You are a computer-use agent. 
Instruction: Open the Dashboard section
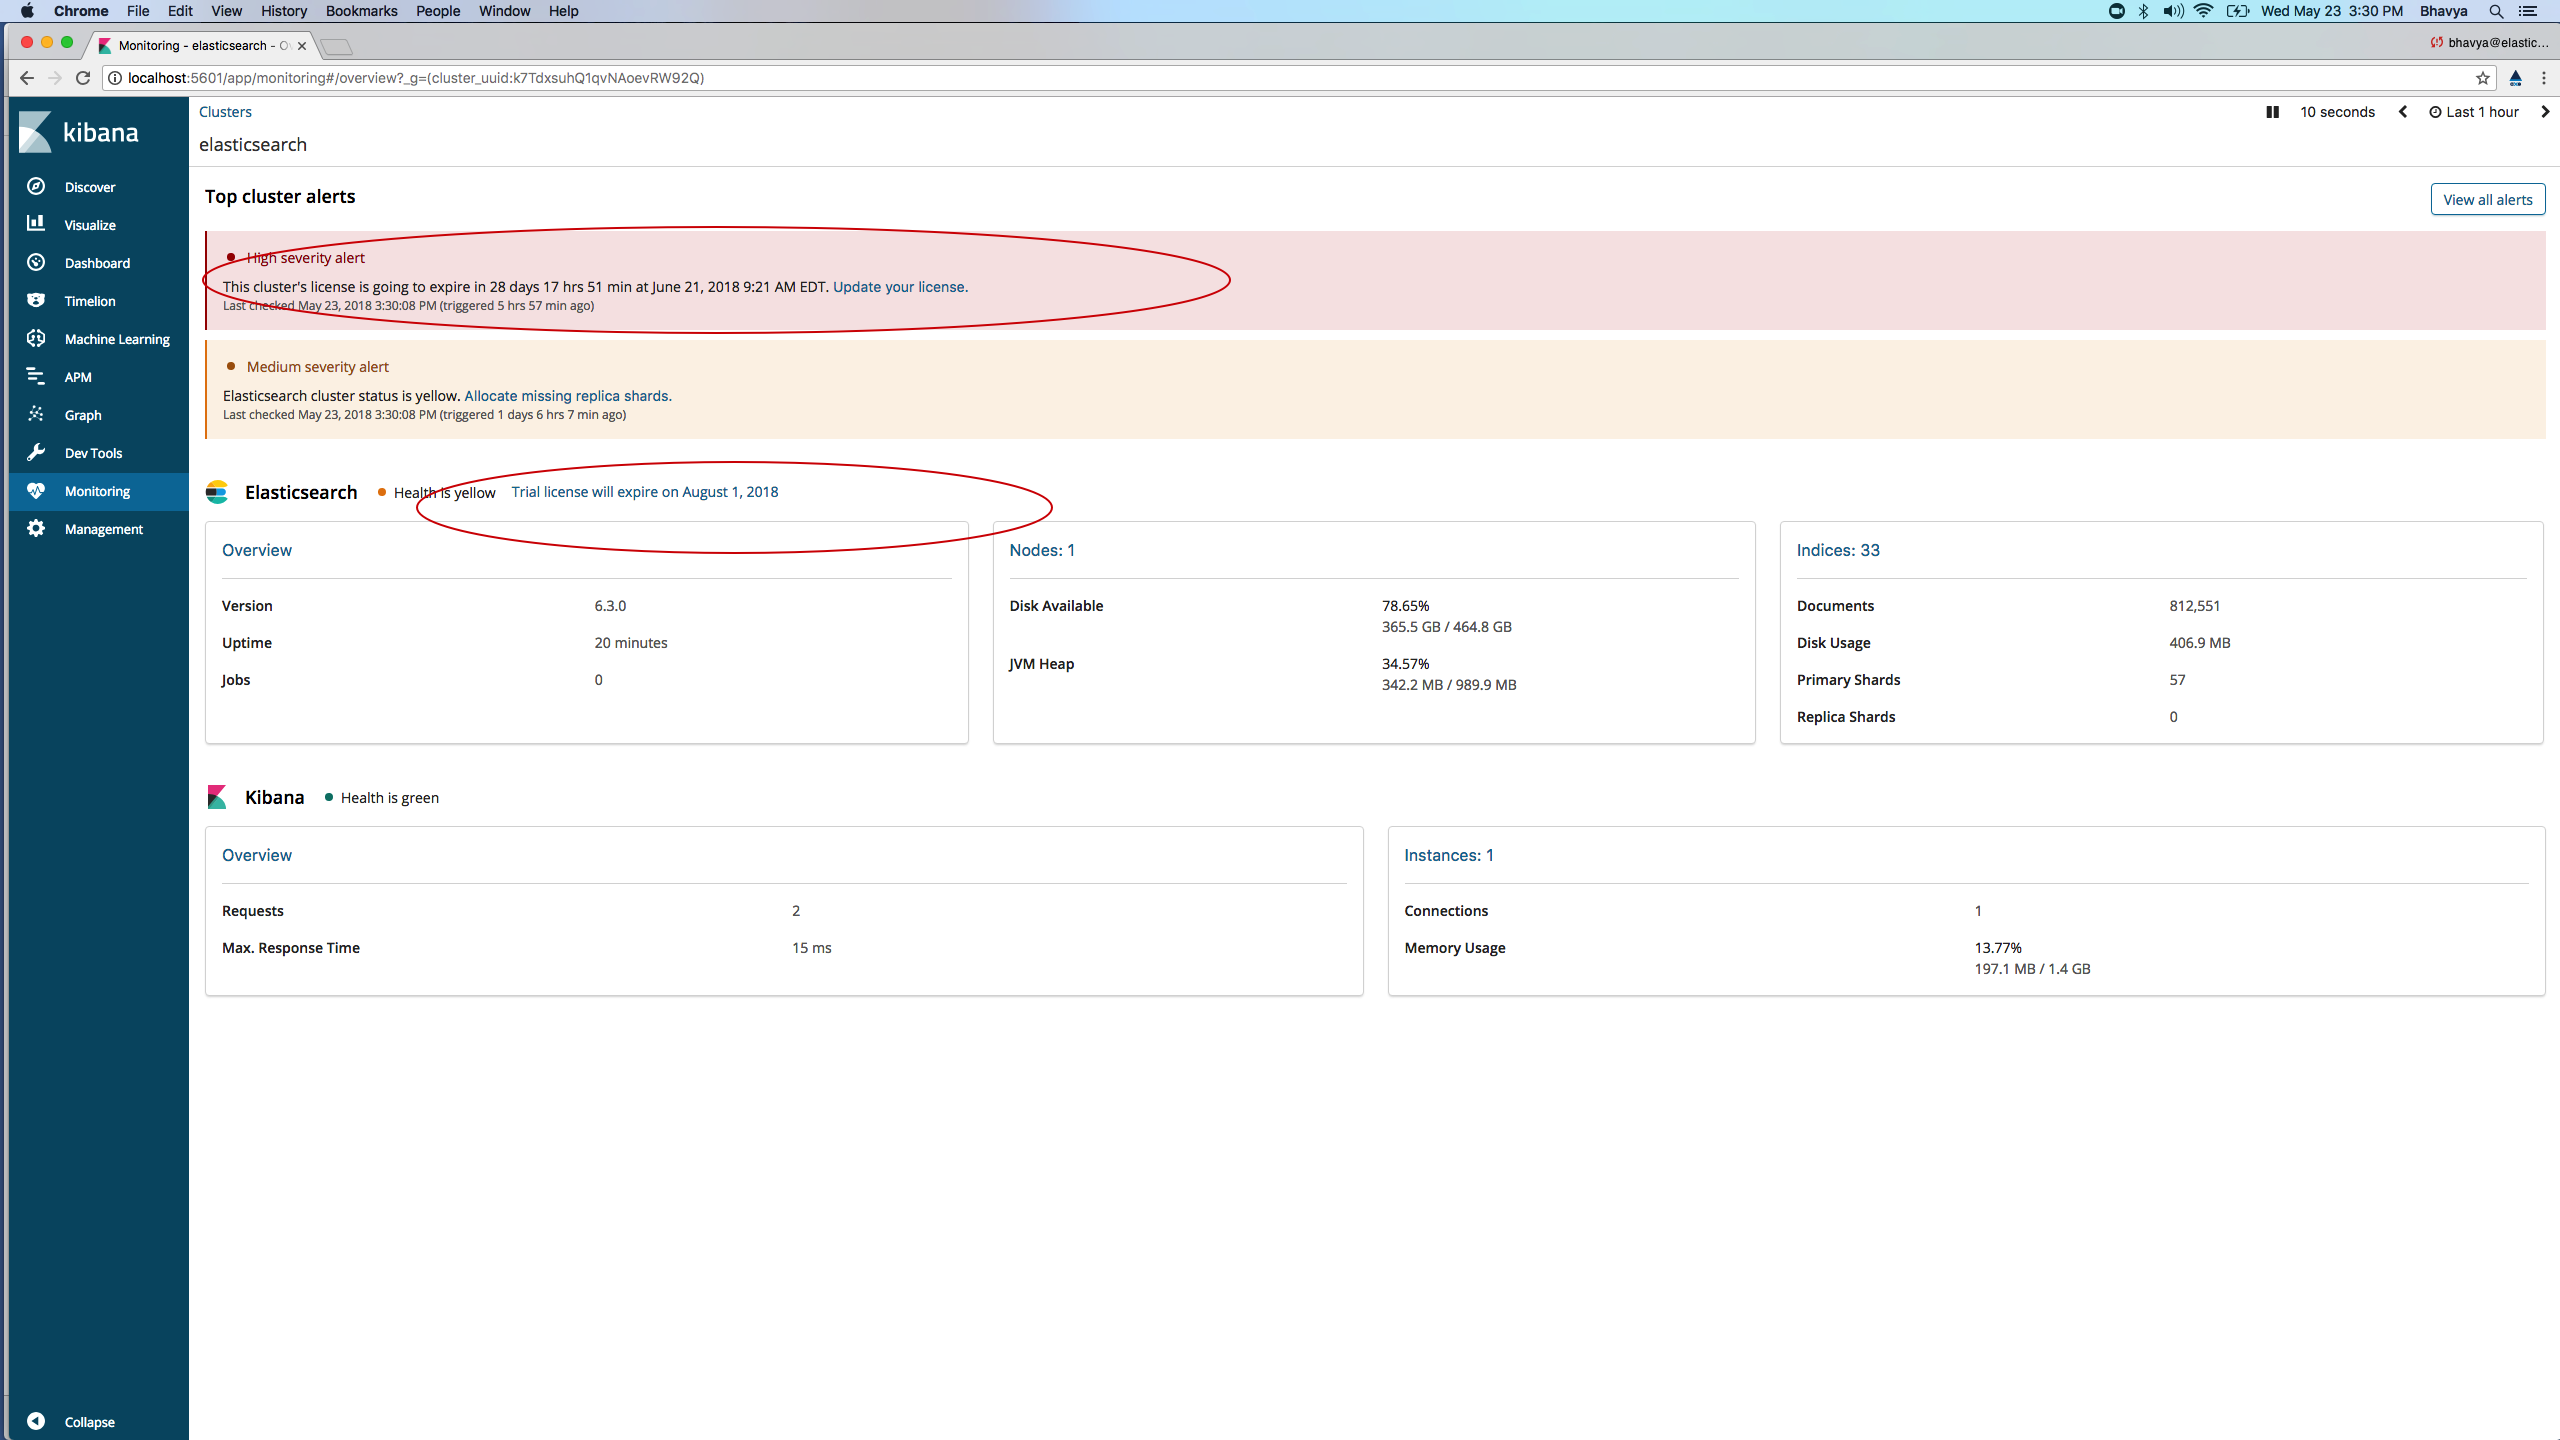(x=96, y=262)
